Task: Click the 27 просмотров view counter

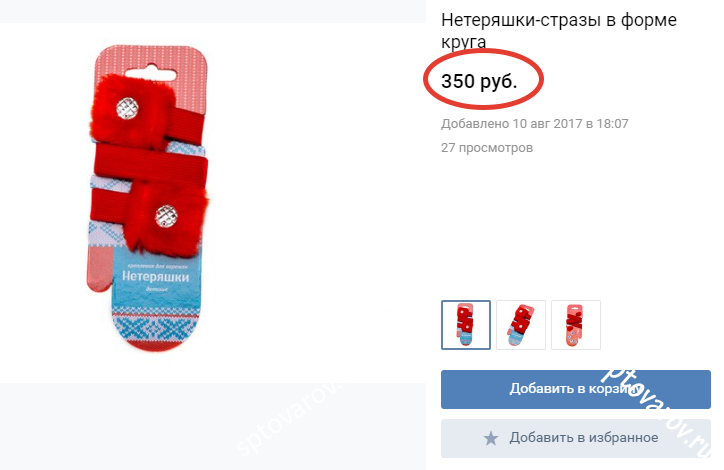Action: [x=487, y=148]
